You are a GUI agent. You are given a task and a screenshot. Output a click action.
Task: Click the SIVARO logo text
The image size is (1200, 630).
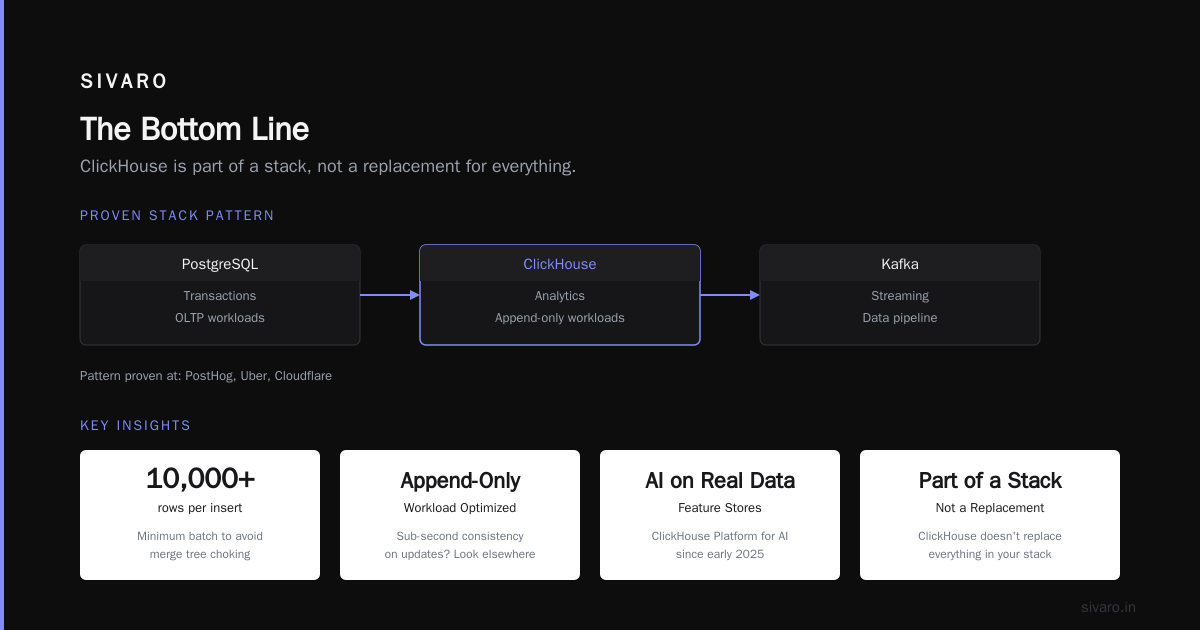coord(124,81)
